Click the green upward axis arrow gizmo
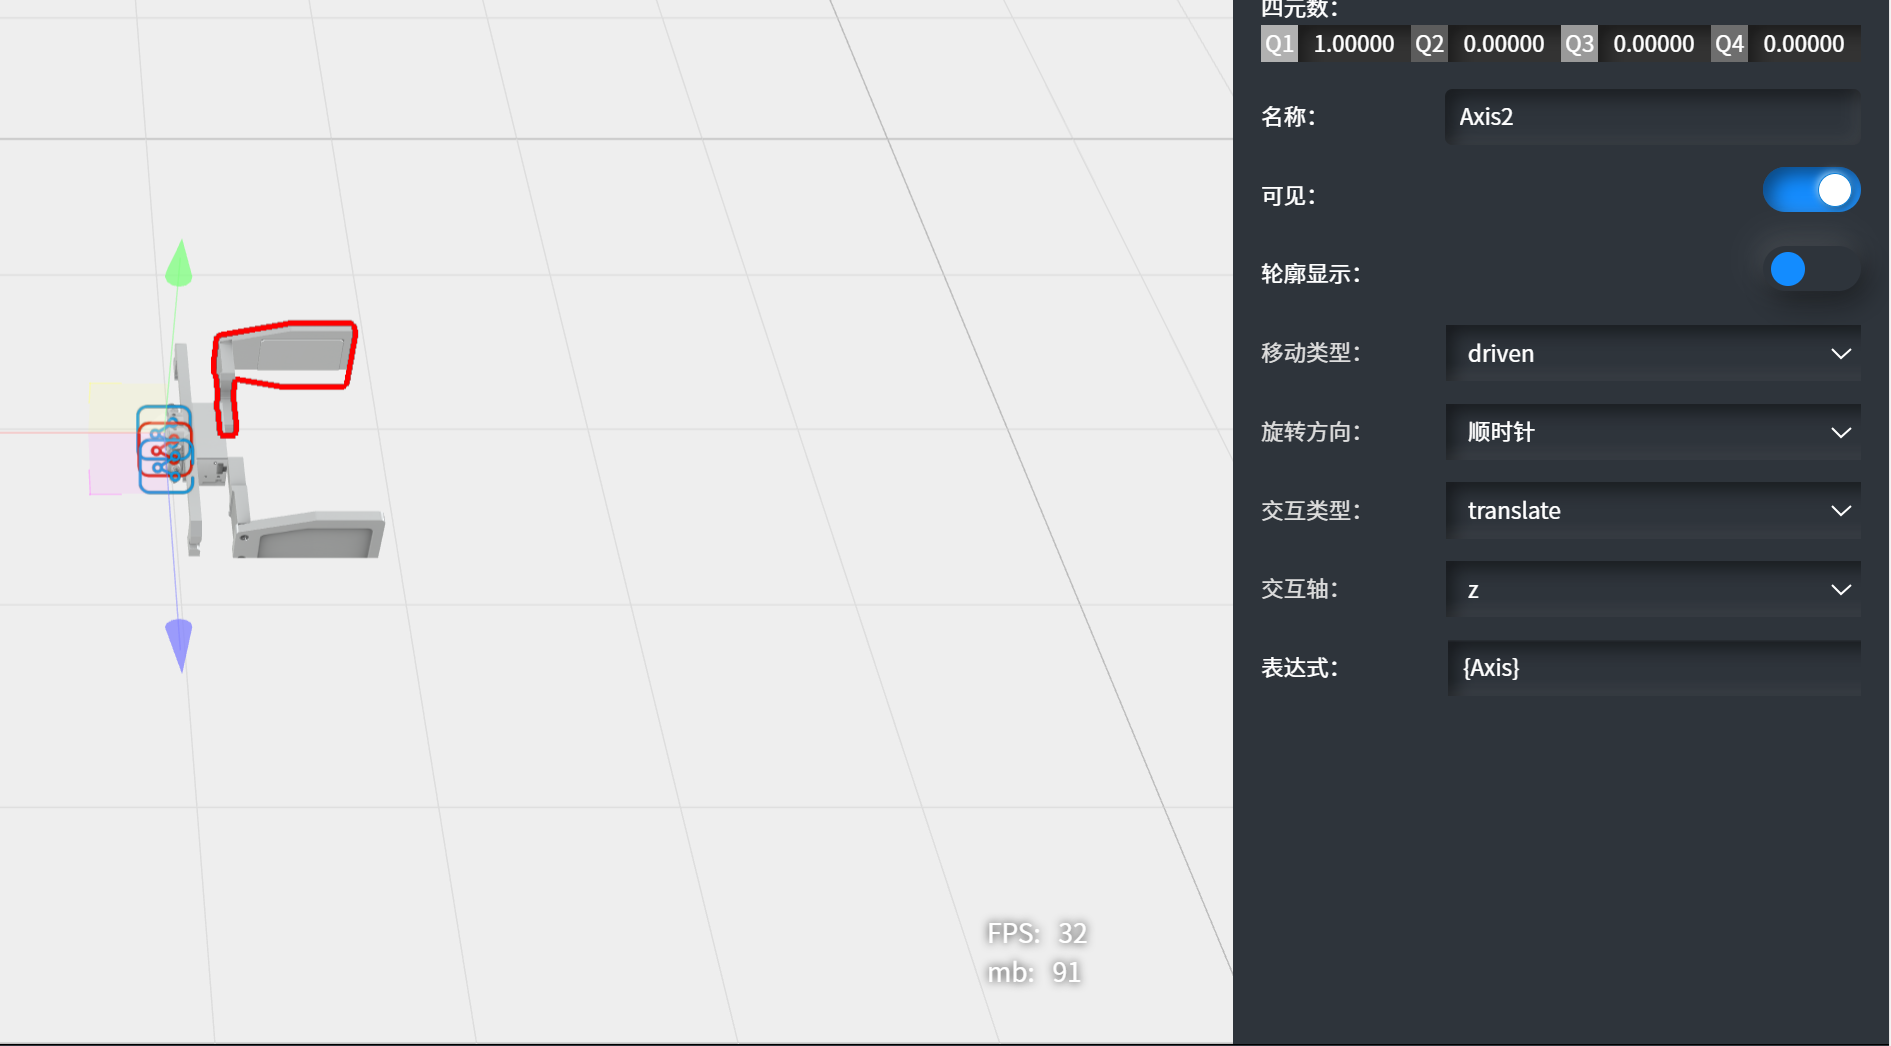Screen dimensions: 1891x1046 pyautogui.click(x=179, y=264)
